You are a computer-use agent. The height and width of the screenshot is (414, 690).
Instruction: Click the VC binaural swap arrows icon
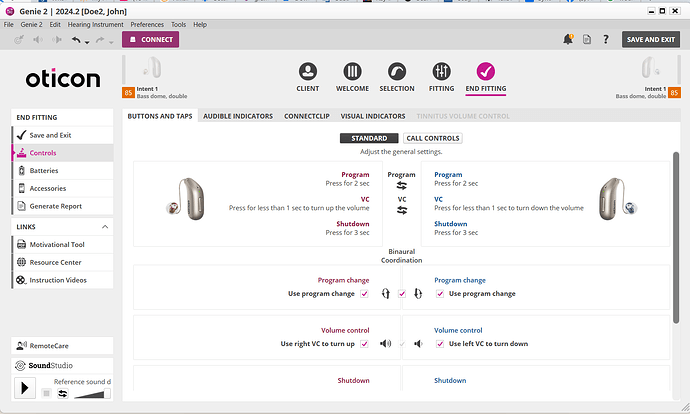click(x=402, y=210)
